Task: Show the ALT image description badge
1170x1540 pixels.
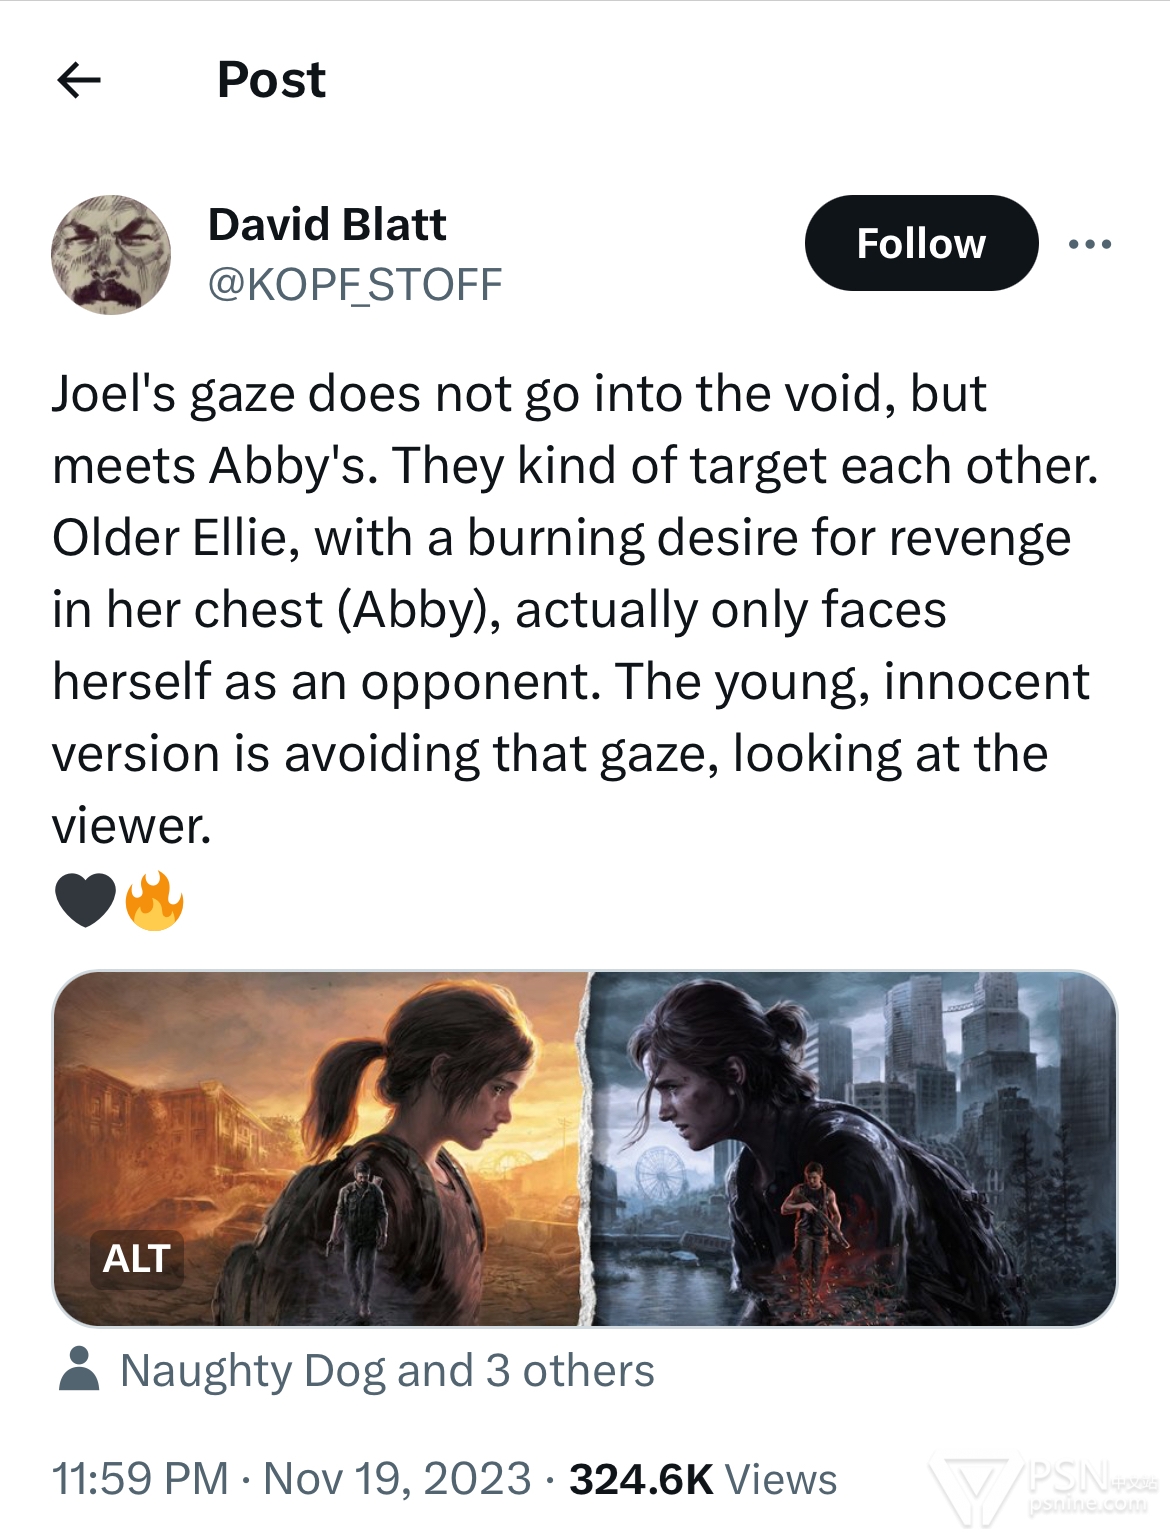Action: coord(136,1258)
